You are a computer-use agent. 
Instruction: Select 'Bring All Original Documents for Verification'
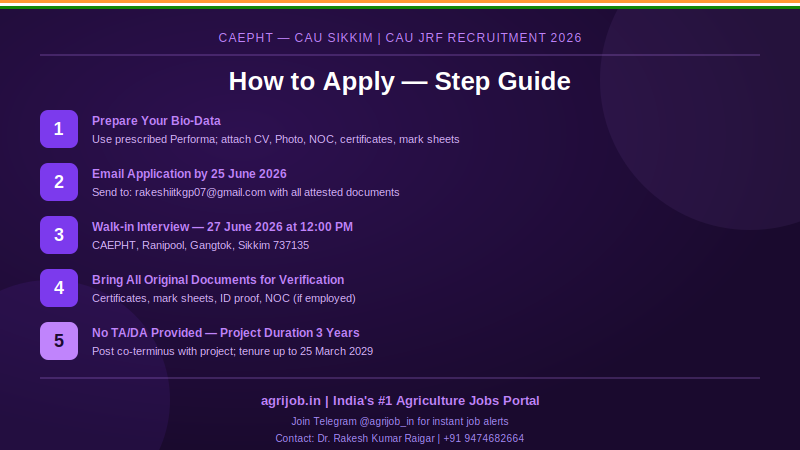tap(218, 280)
